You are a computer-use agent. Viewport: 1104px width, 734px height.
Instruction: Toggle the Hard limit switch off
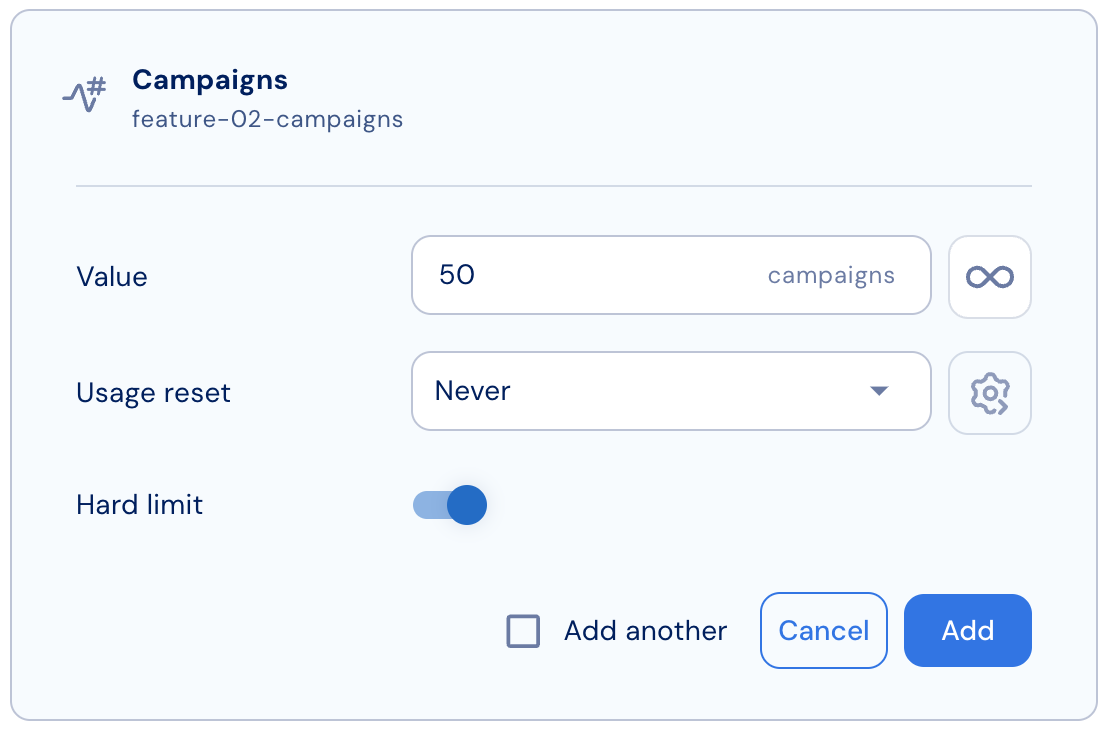(x=449, y=504)
